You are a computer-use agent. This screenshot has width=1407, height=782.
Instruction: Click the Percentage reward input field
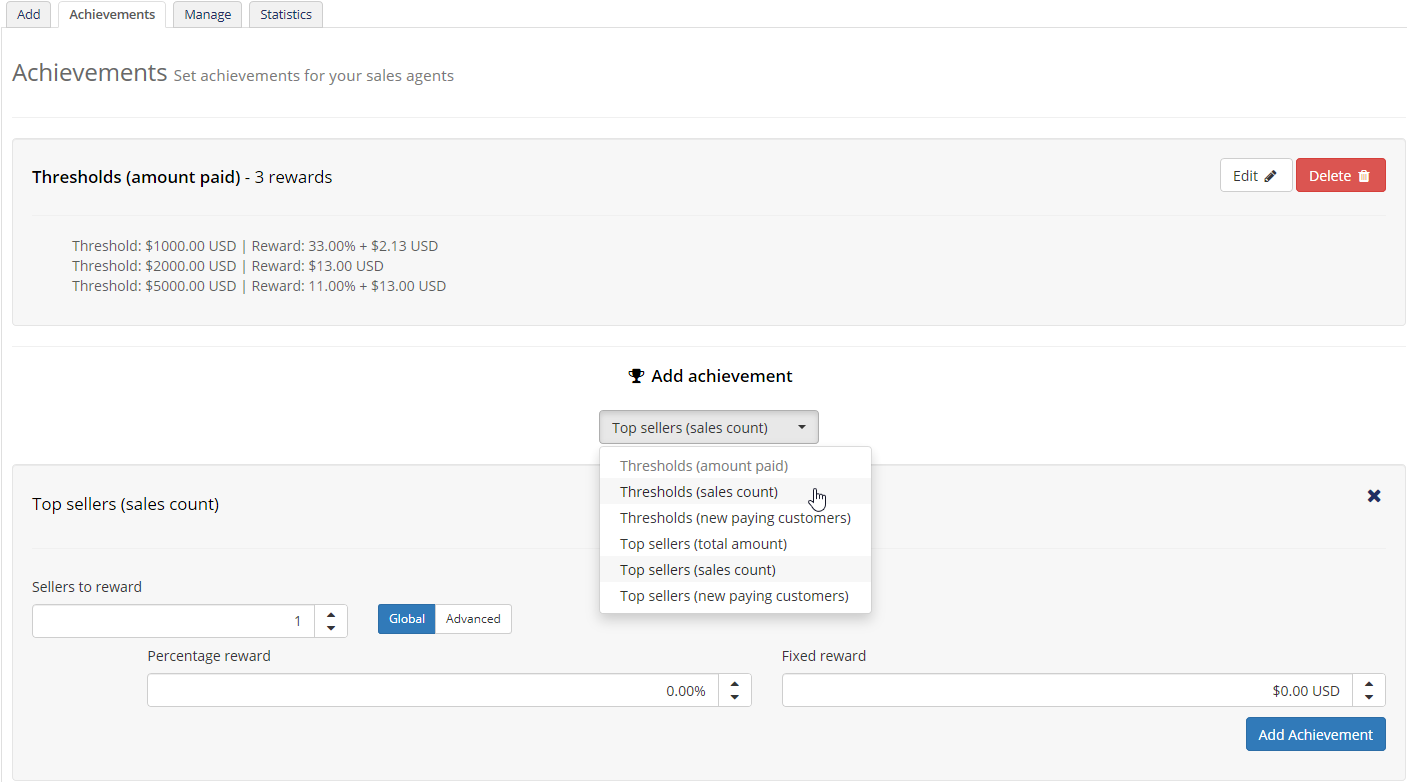(432, 690)
